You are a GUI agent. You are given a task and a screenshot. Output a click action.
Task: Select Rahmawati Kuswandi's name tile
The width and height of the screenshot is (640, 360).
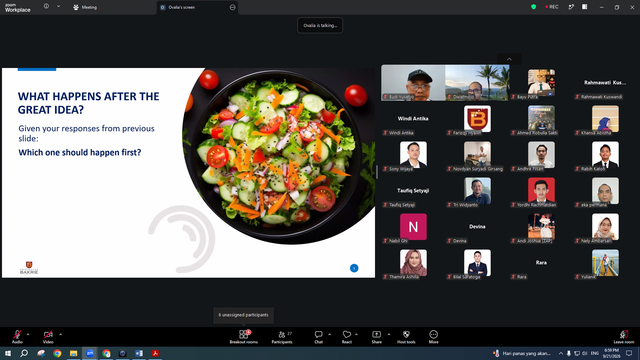pos(605,83)
